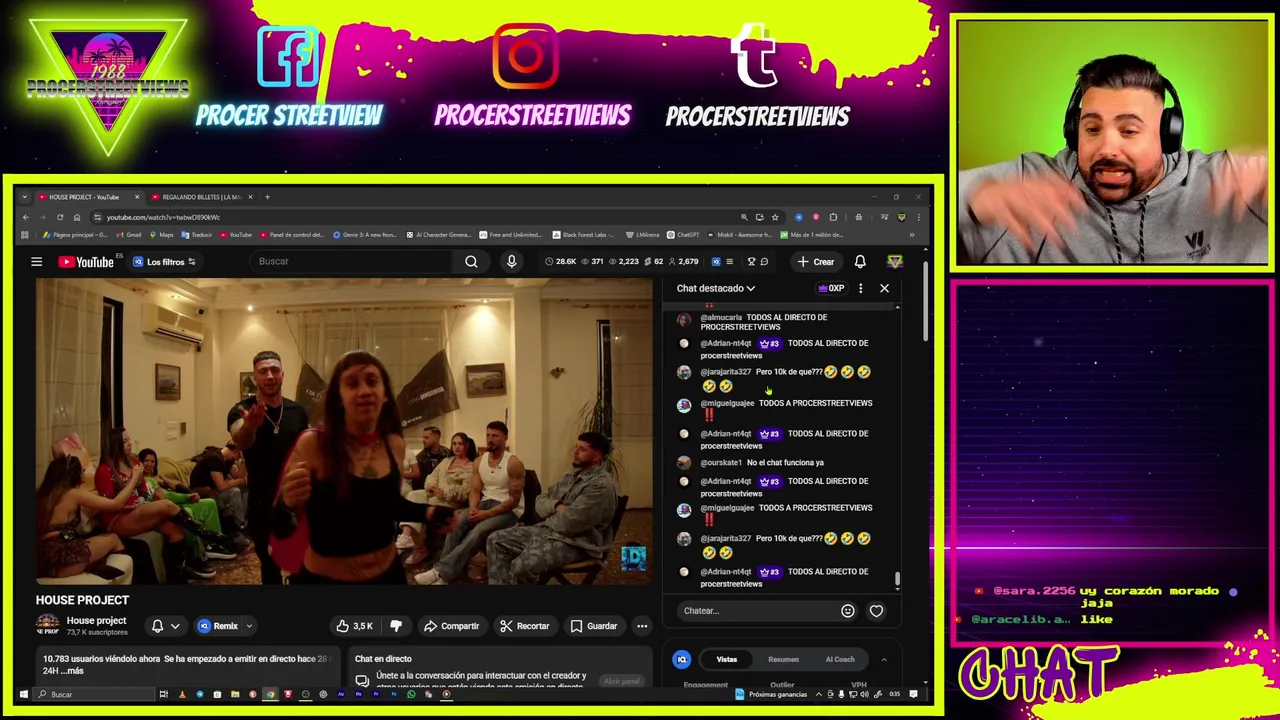Show more bookmarks overflow chevron

(911, 235)
